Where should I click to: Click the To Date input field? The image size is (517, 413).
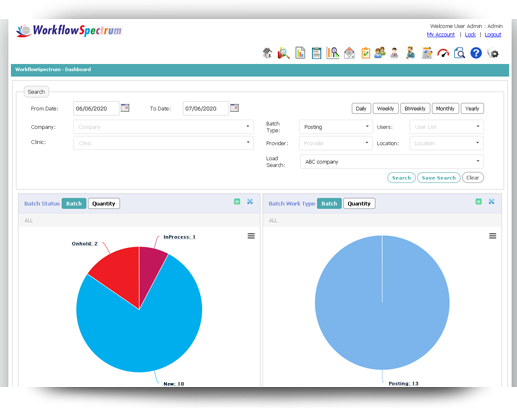click(206, 109)
